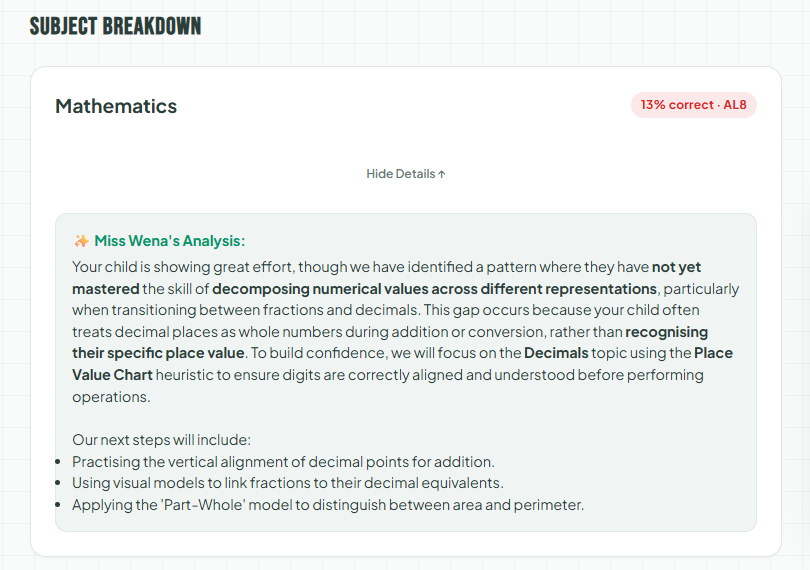Click the Subject Breakdown heading
This screenshot has height=570, width=810.
115,26
